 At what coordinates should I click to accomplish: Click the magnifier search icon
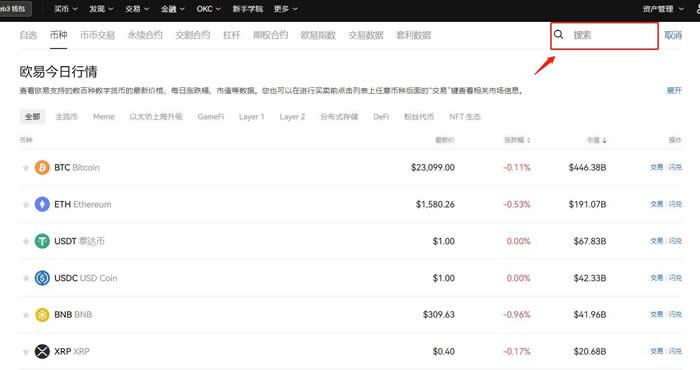point(558,34)
